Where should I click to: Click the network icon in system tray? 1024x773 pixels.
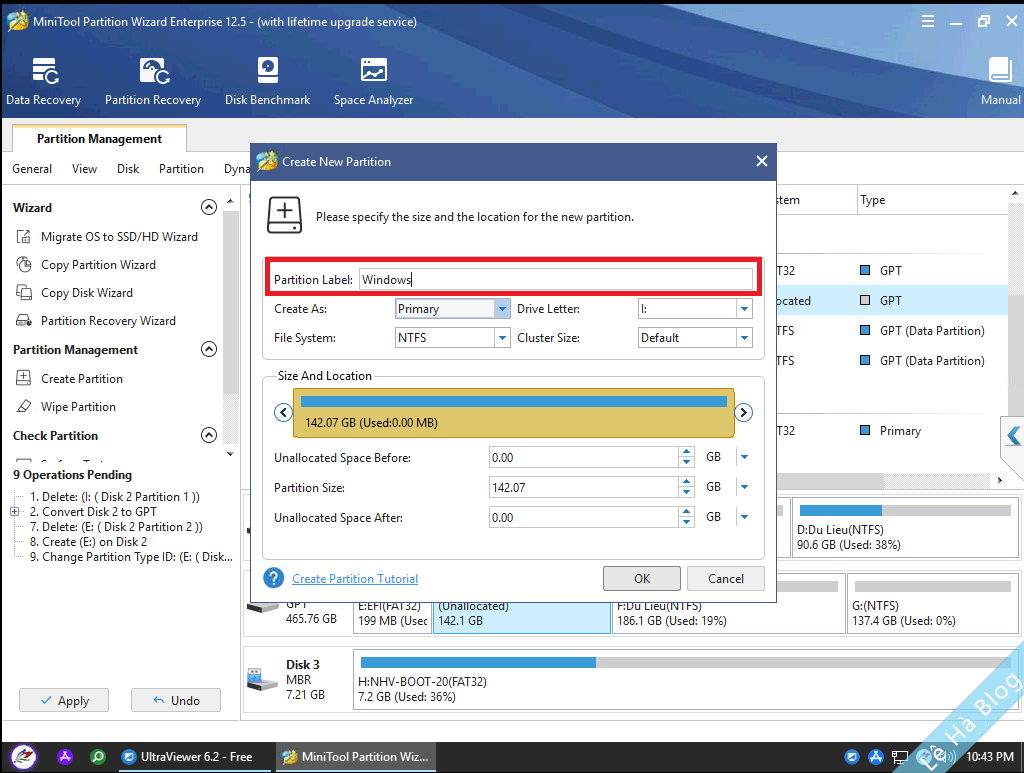pos(900,757)
